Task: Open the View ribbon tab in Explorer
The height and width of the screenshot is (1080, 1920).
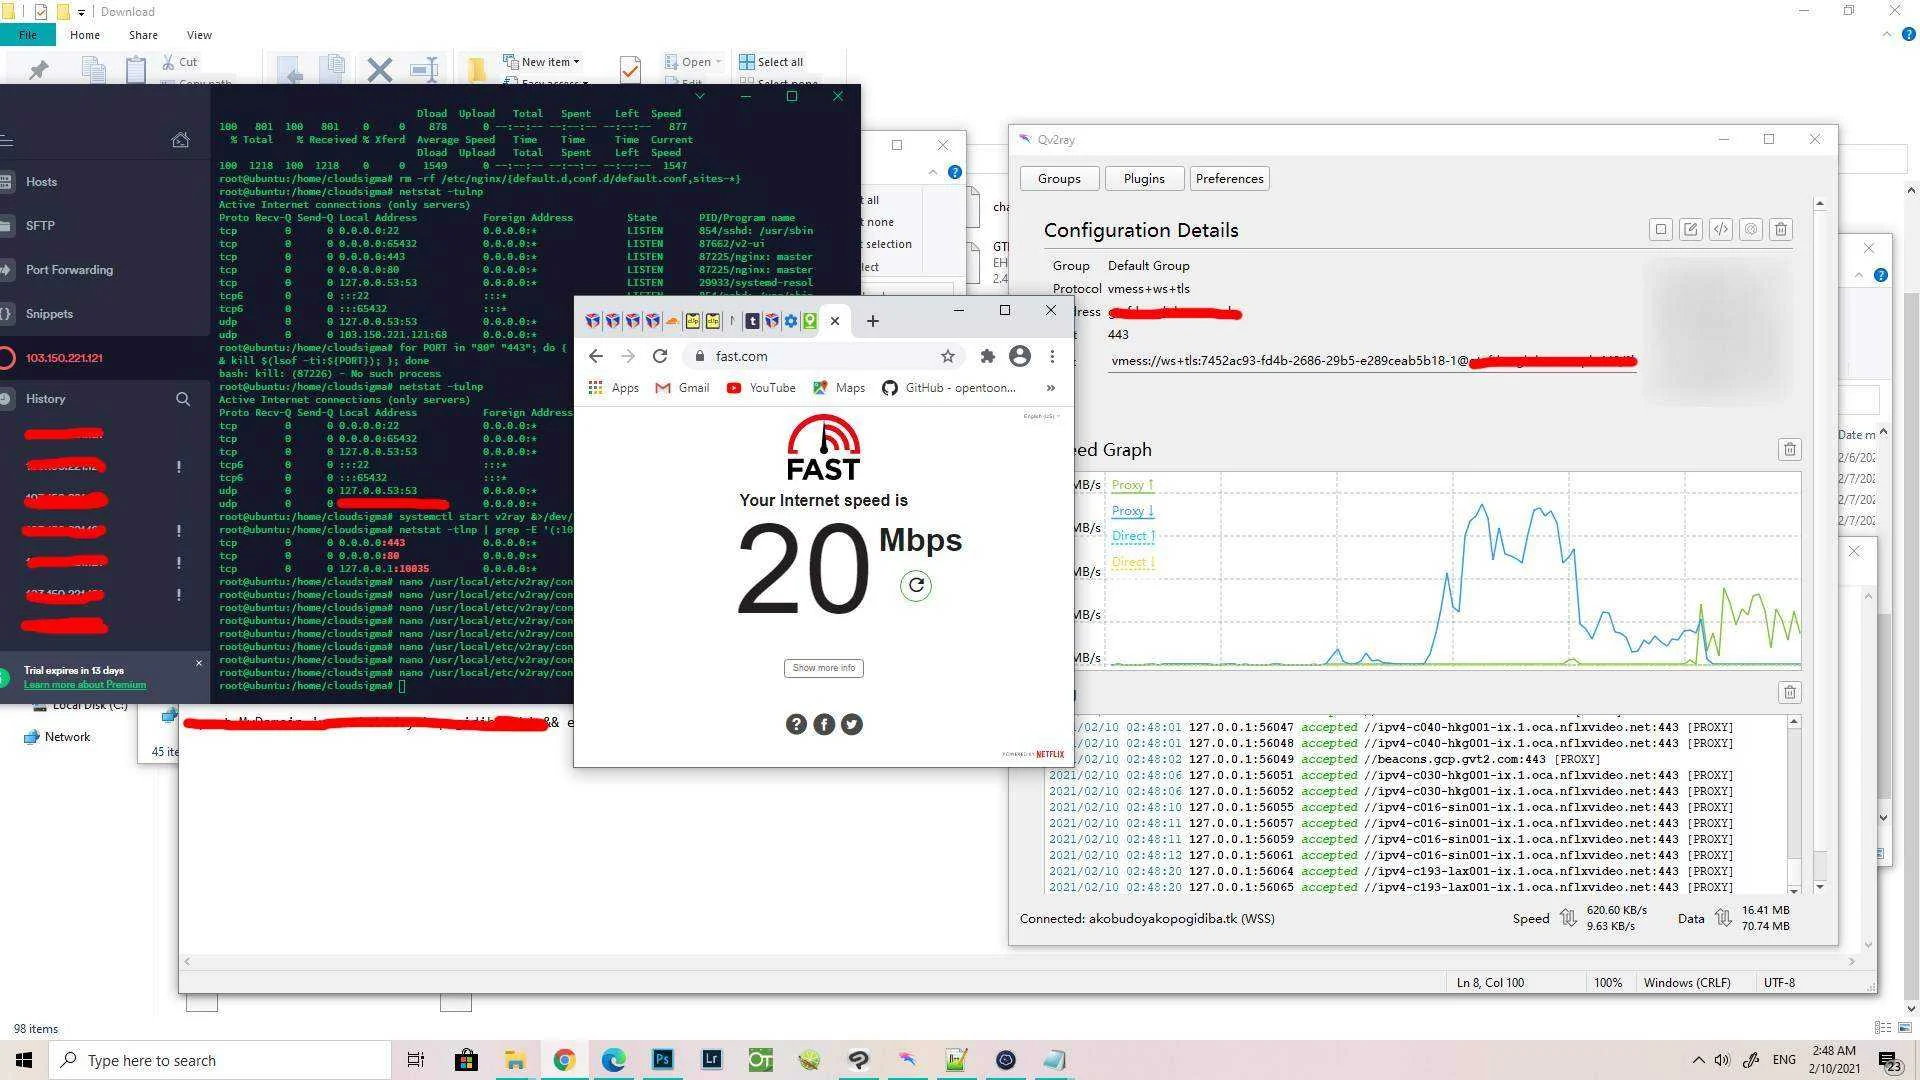Action: 199,35
